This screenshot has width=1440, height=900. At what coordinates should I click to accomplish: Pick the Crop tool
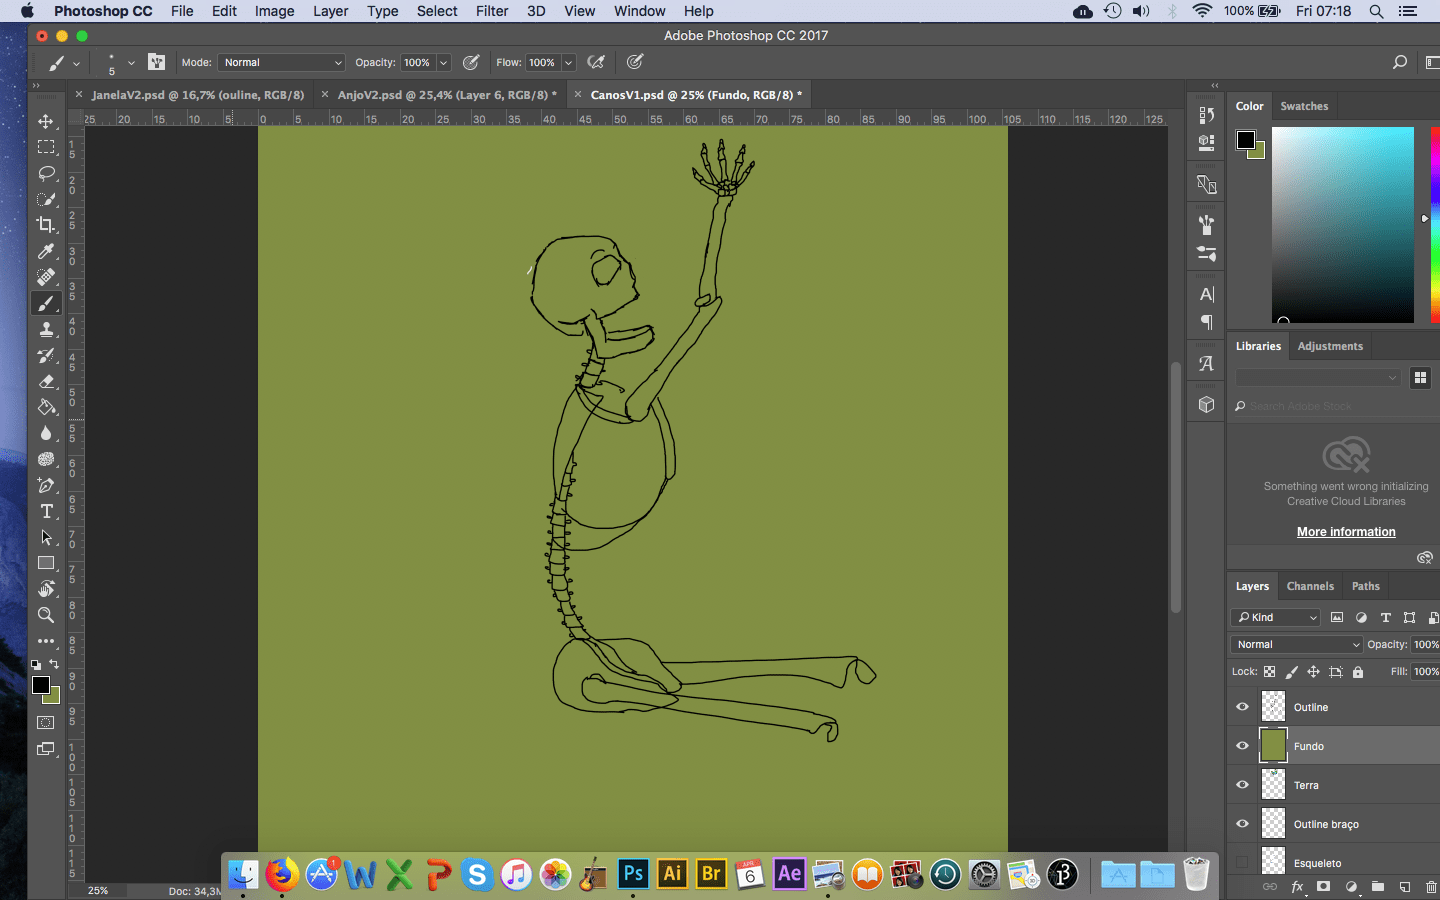point(46,225)
